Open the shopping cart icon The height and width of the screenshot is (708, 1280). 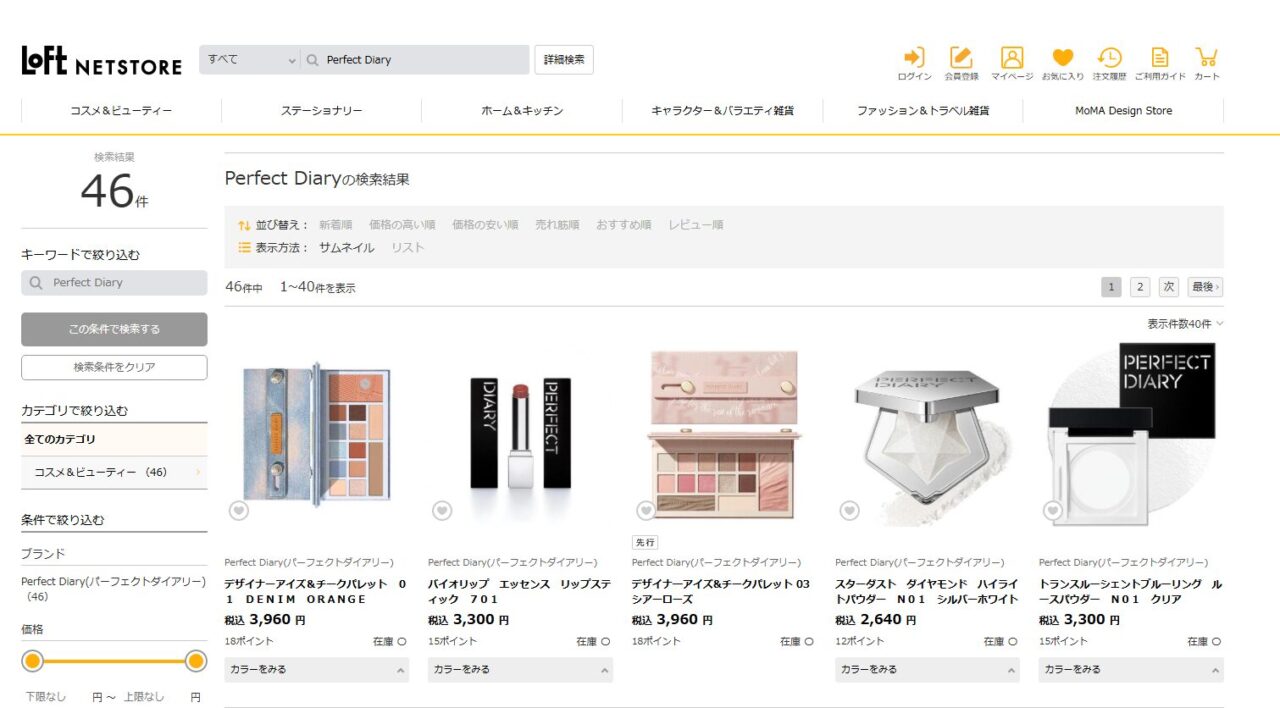tap(1207, 58)
